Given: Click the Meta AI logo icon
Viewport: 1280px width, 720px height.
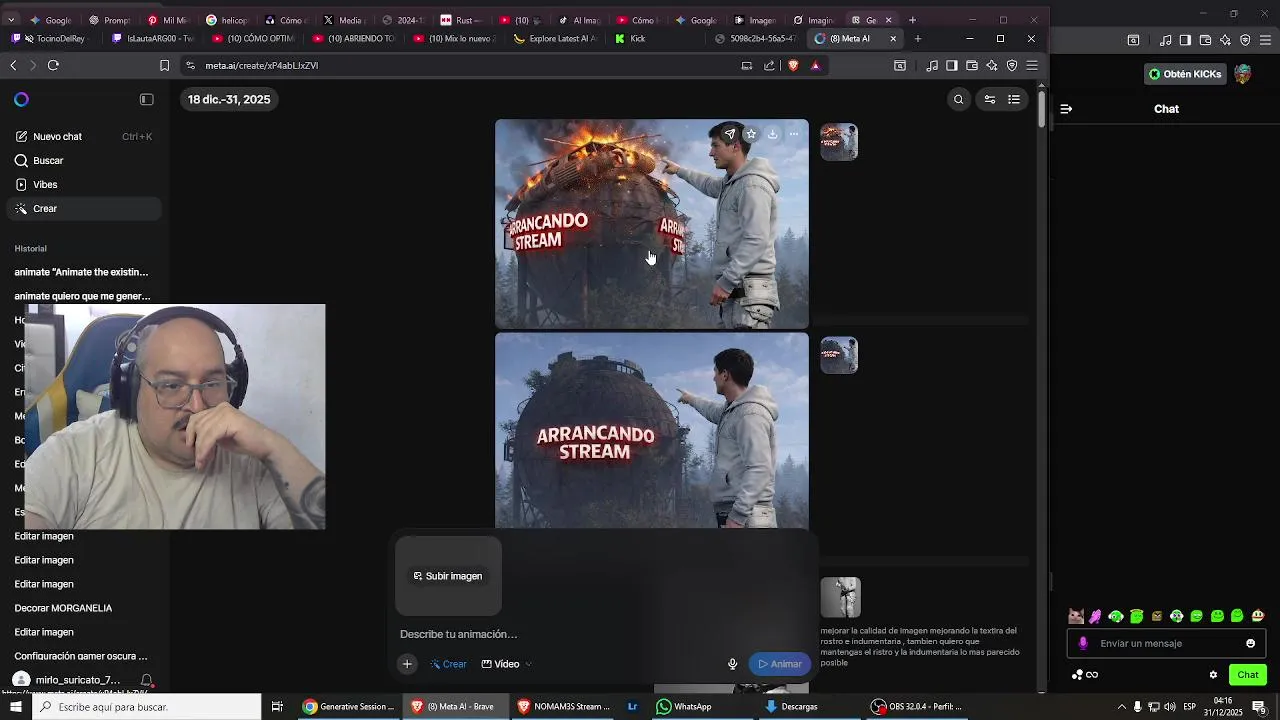Looking at the screenshot, I should pos(21,99).
